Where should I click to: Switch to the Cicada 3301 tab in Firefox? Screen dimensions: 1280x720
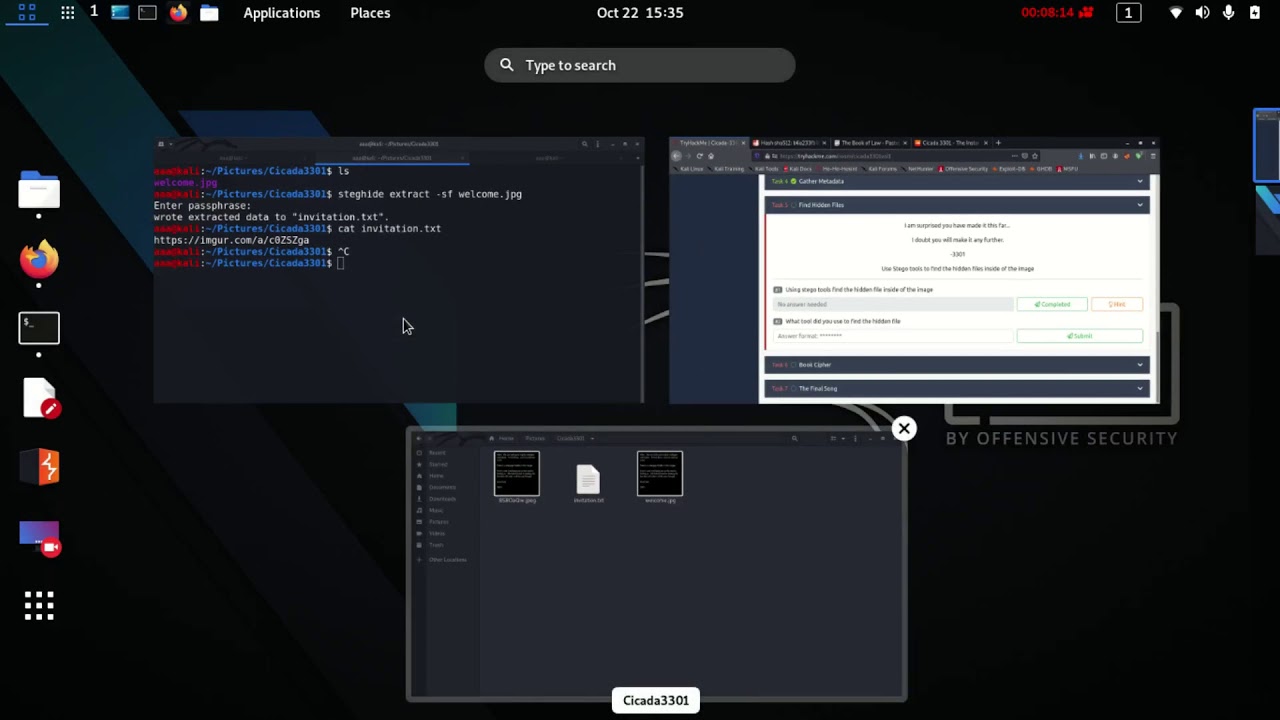pyautogui.click(x=951, y=143)
